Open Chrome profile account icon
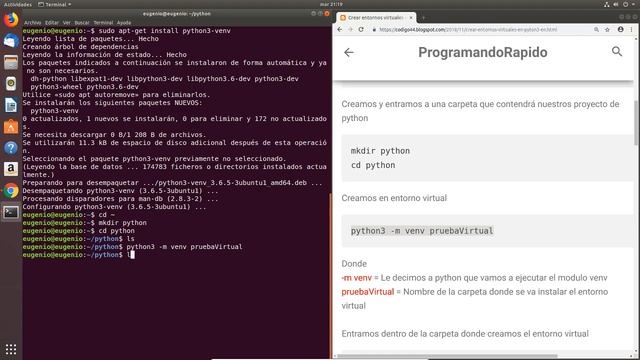 click(620, 30)
